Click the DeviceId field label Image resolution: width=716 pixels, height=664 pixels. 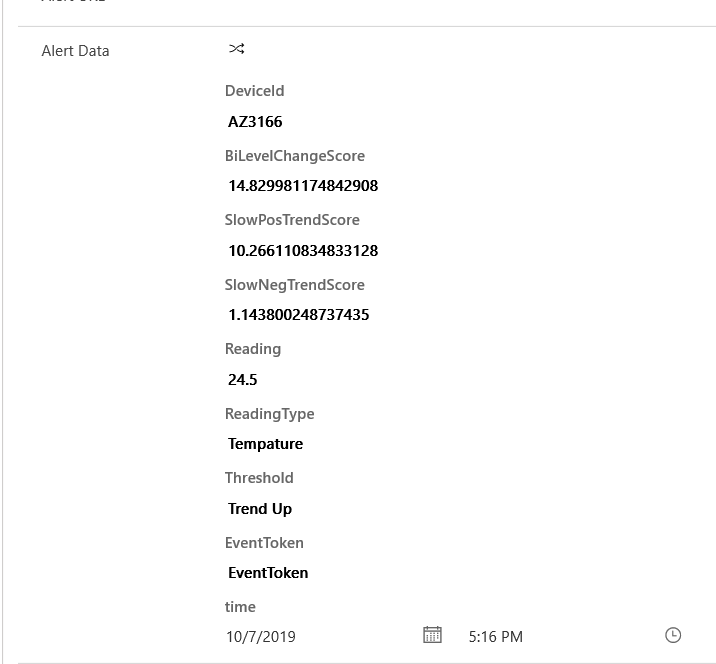coord(254,91)
